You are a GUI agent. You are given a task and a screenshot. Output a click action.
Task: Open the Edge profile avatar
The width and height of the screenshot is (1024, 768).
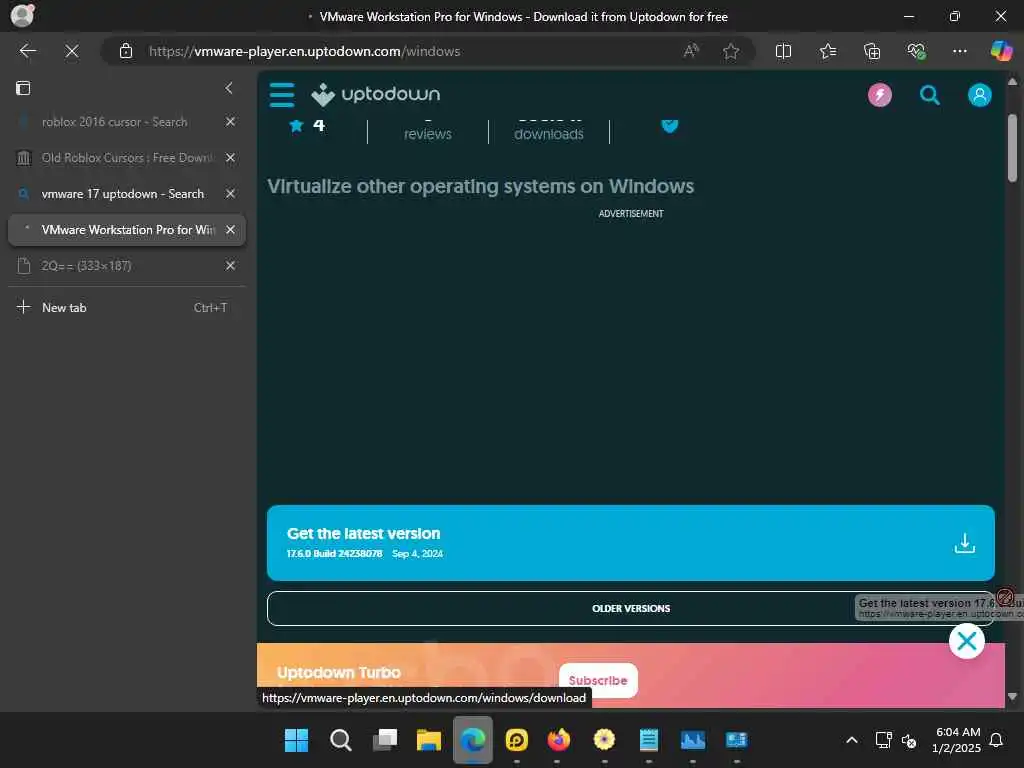coord(22,15)
